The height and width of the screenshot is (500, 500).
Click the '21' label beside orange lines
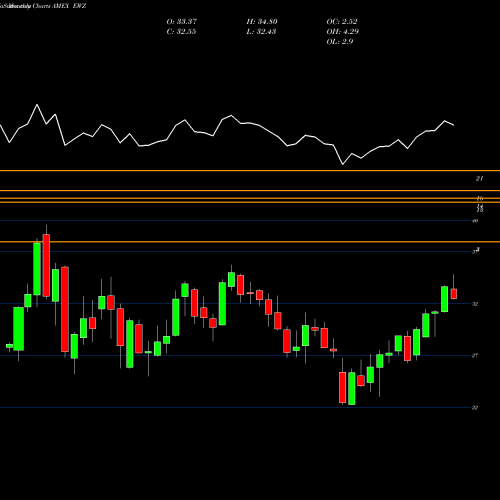(x=479, y=179)
